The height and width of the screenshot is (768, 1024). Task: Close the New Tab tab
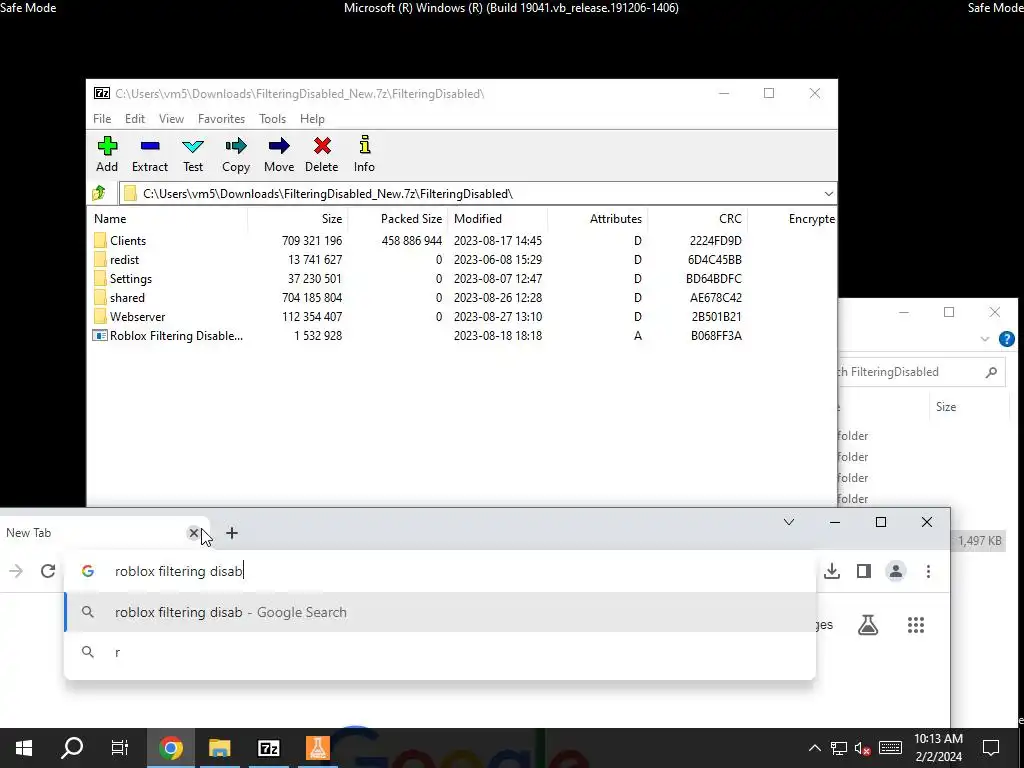(193, 533)
